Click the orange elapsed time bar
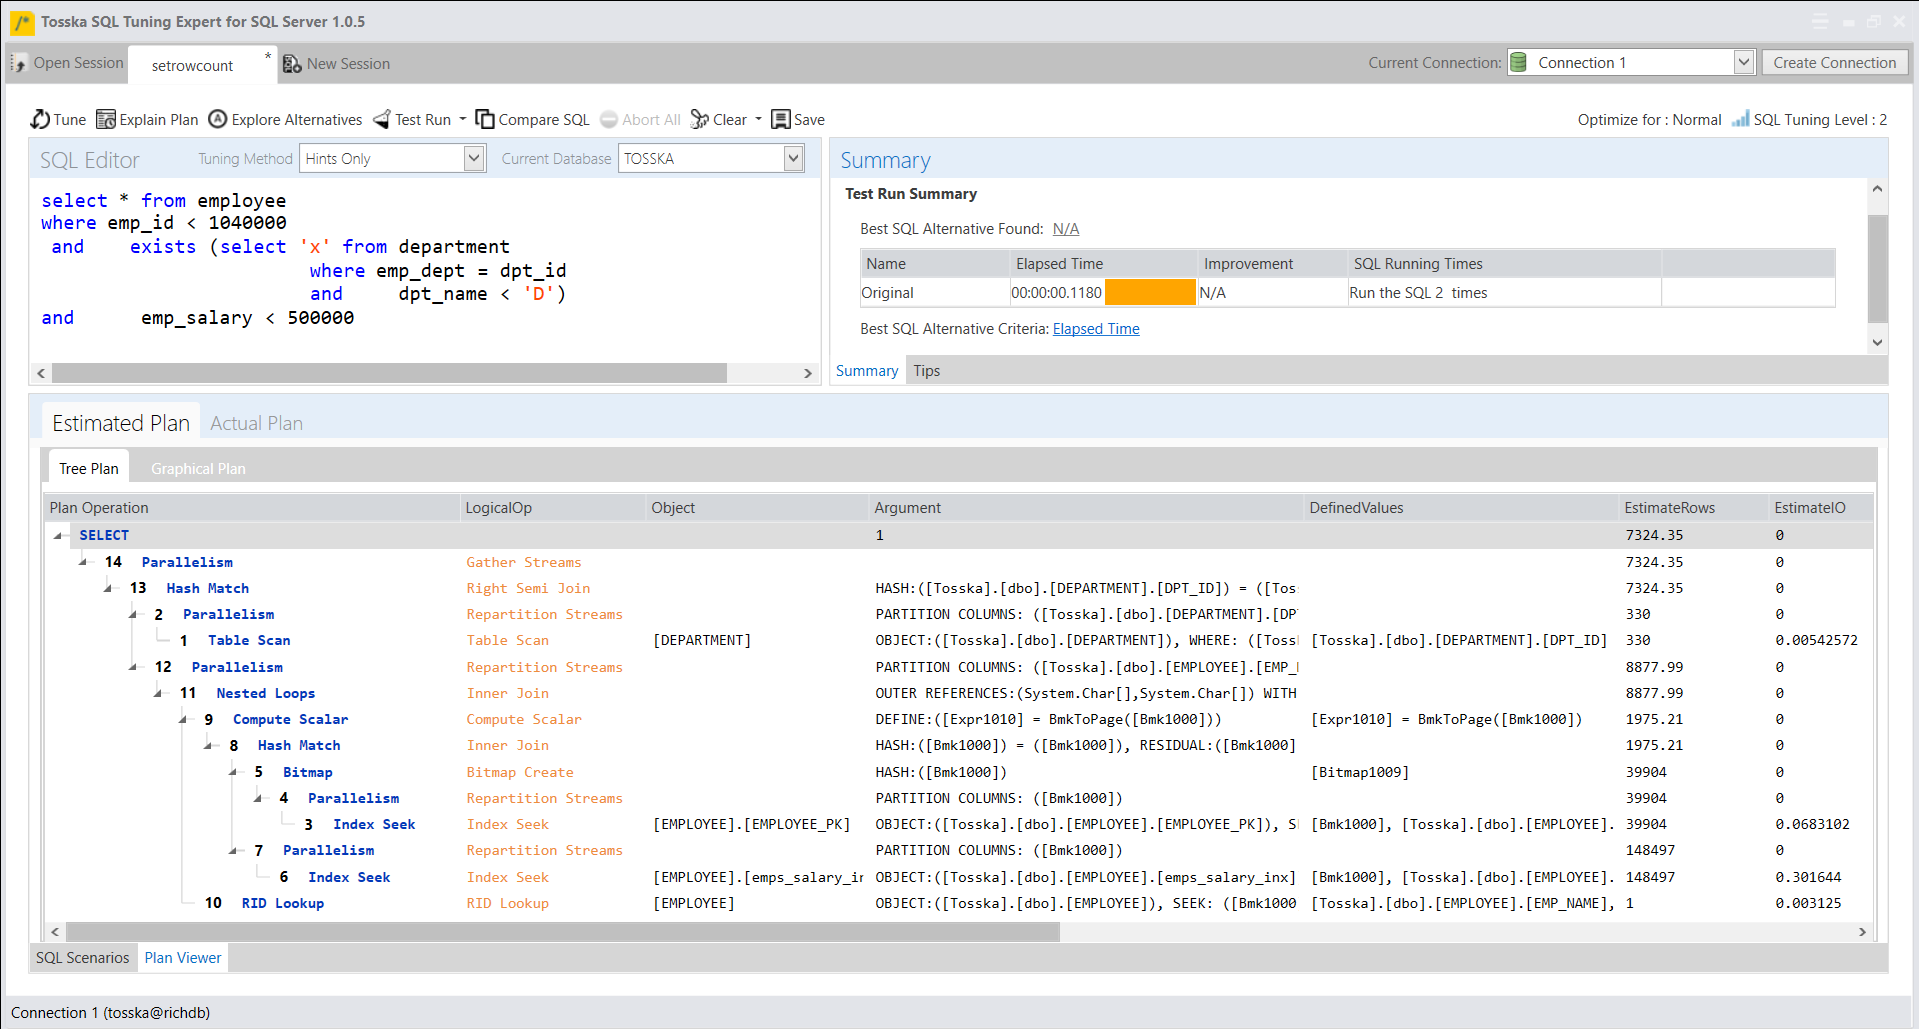Image resolution: width=1919 pixels, height=1029 pixels. pyautogui.click(x=1150, y=292)
